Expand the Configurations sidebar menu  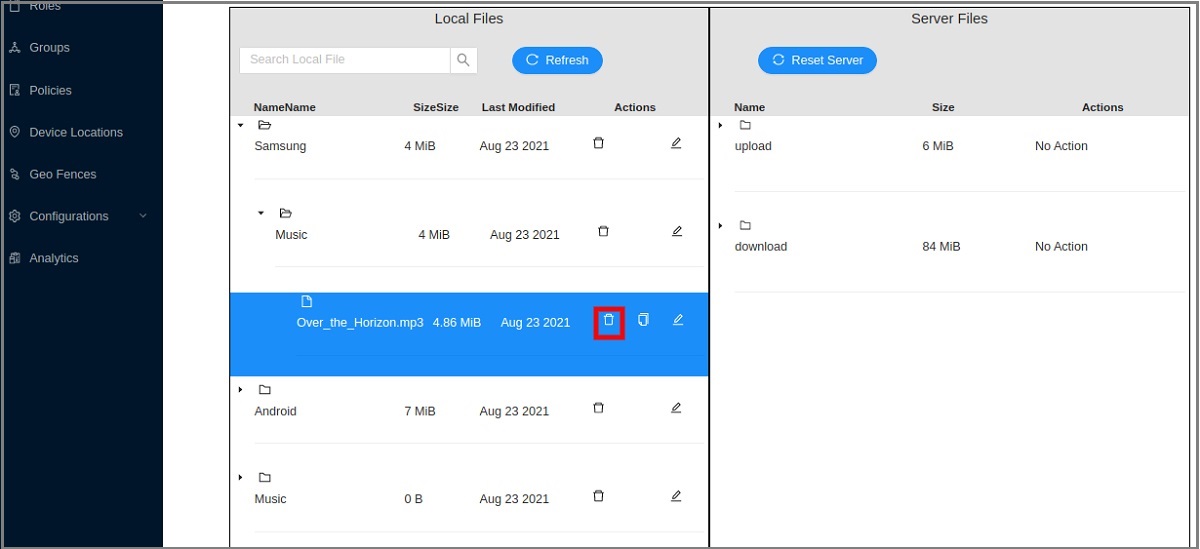pyautogui.click(x=142, y=216)
